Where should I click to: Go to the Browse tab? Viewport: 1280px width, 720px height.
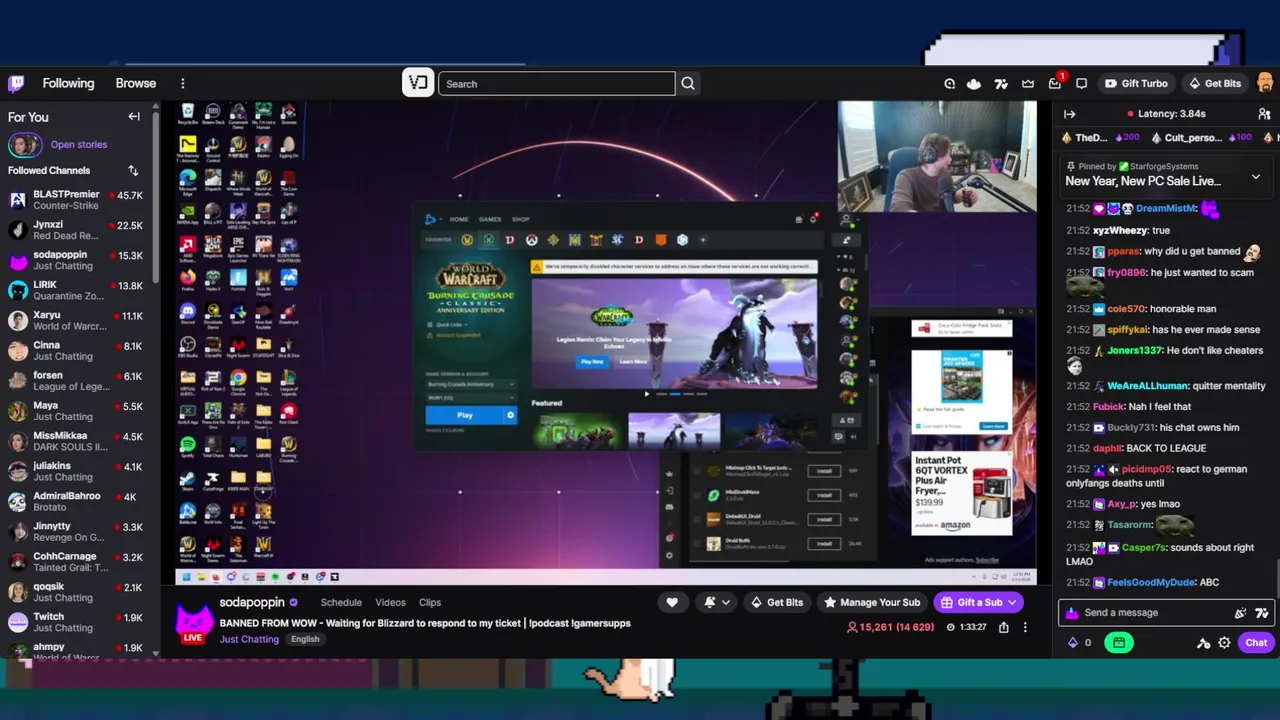(136, 83)
